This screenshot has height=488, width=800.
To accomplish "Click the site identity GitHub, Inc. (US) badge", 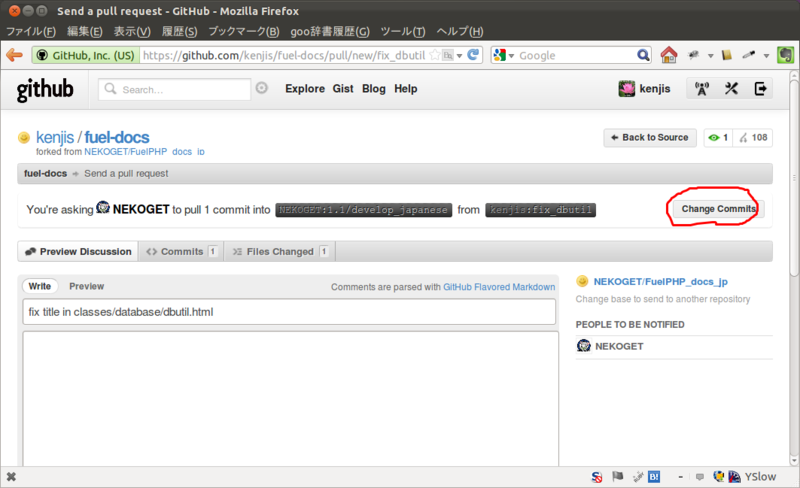I will click(x=86, y=55).
